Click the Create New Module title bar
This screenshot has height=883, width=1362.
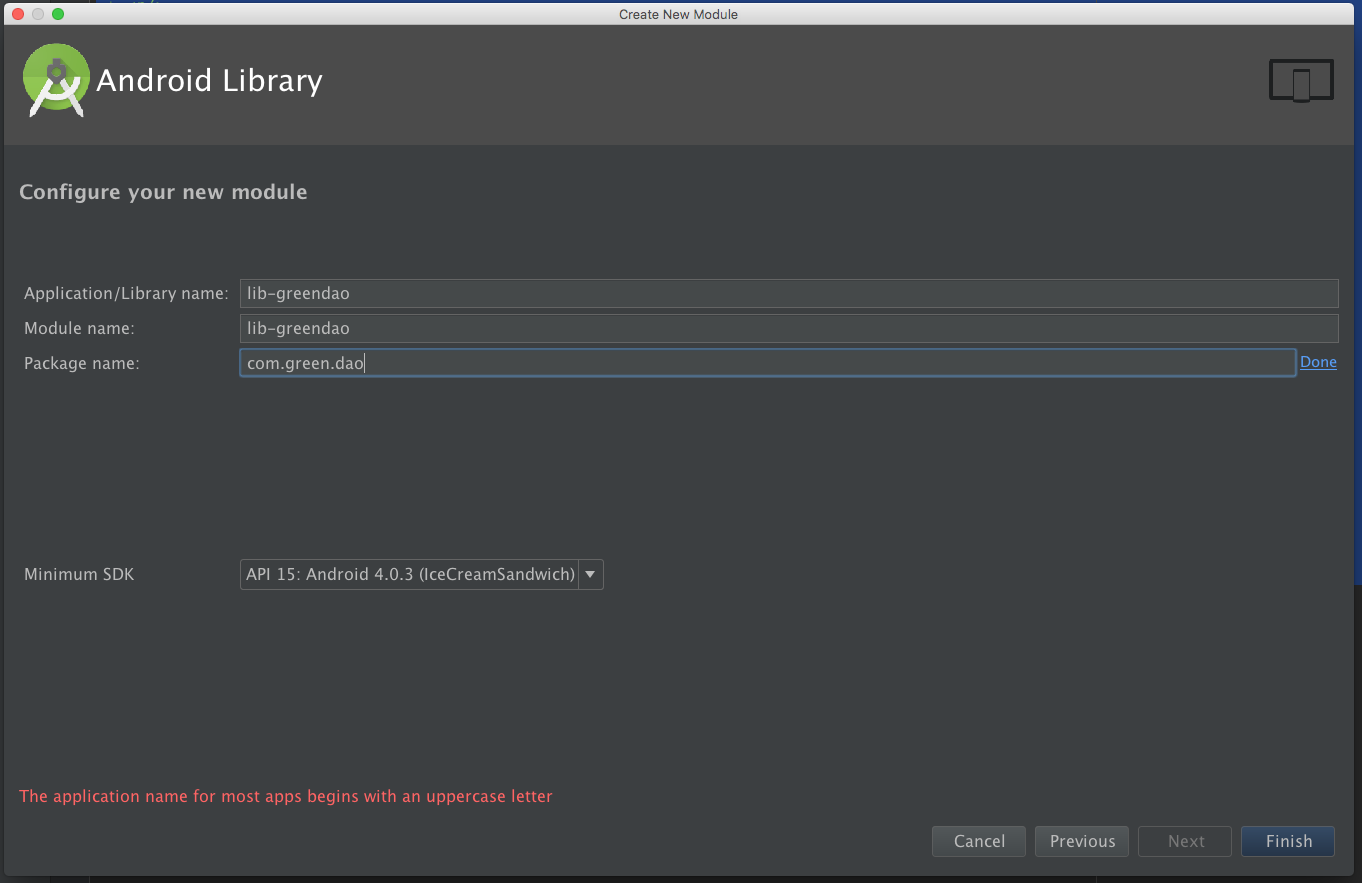coord(678,14)
